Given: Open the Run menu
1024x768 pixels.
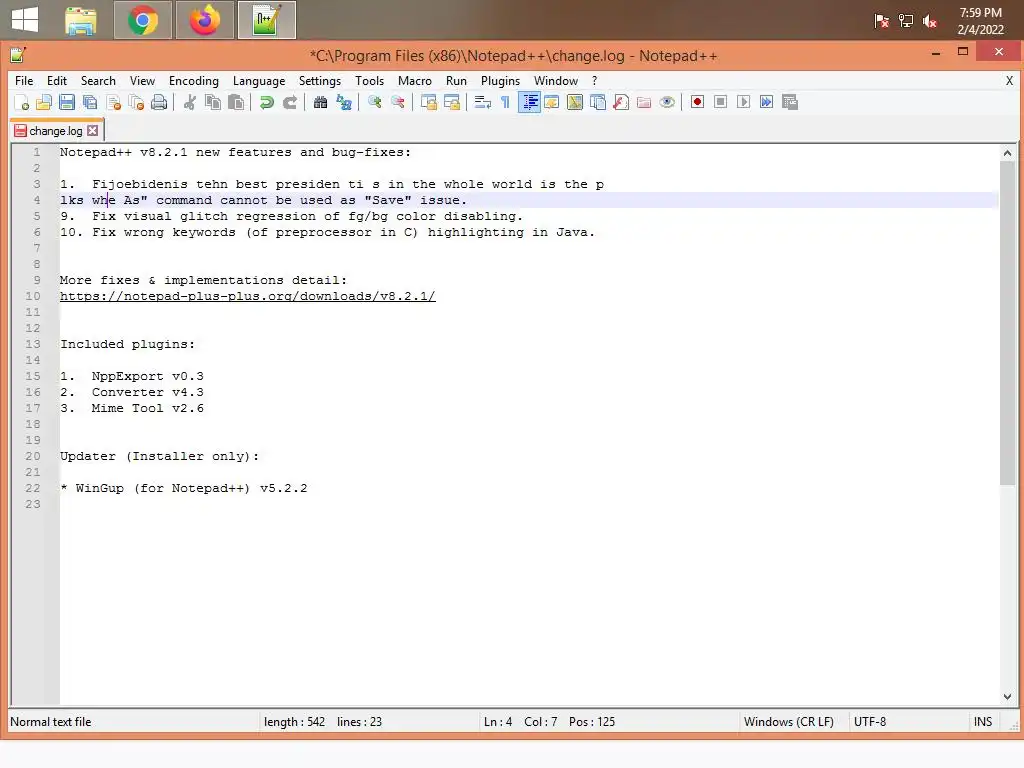Looking at the screenshot, I should [x=456, y=81].
